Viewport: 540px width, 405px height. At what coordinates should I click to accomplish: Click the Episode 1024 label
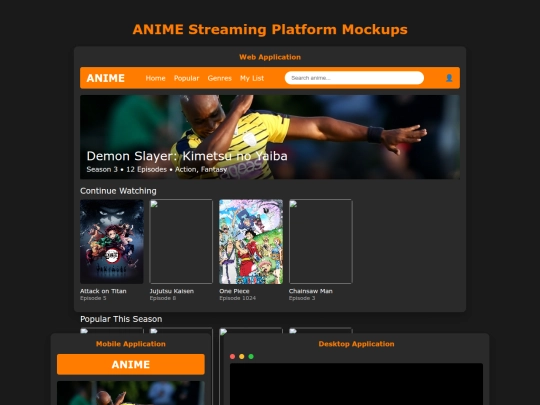click(238, 298)
